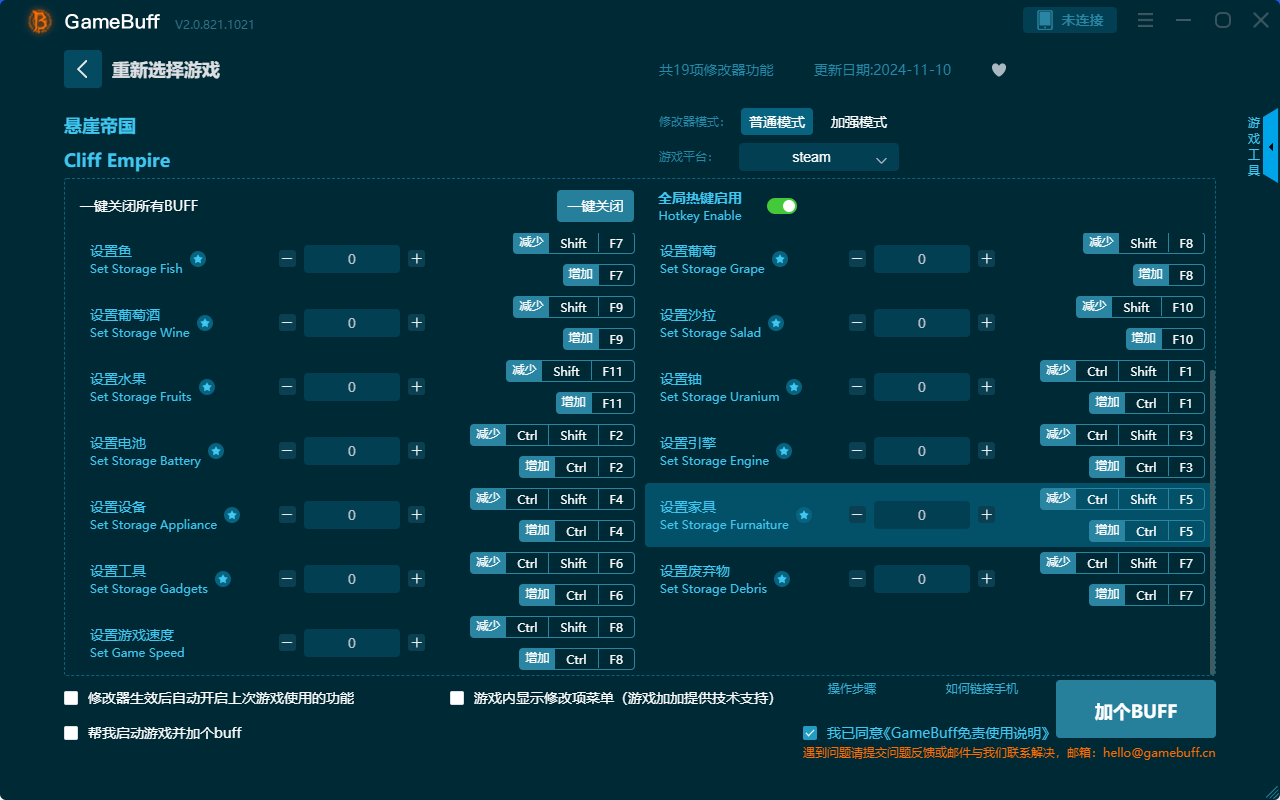Open the steam game platform dropdown
1280x800 pixels.
pos(818,157)
